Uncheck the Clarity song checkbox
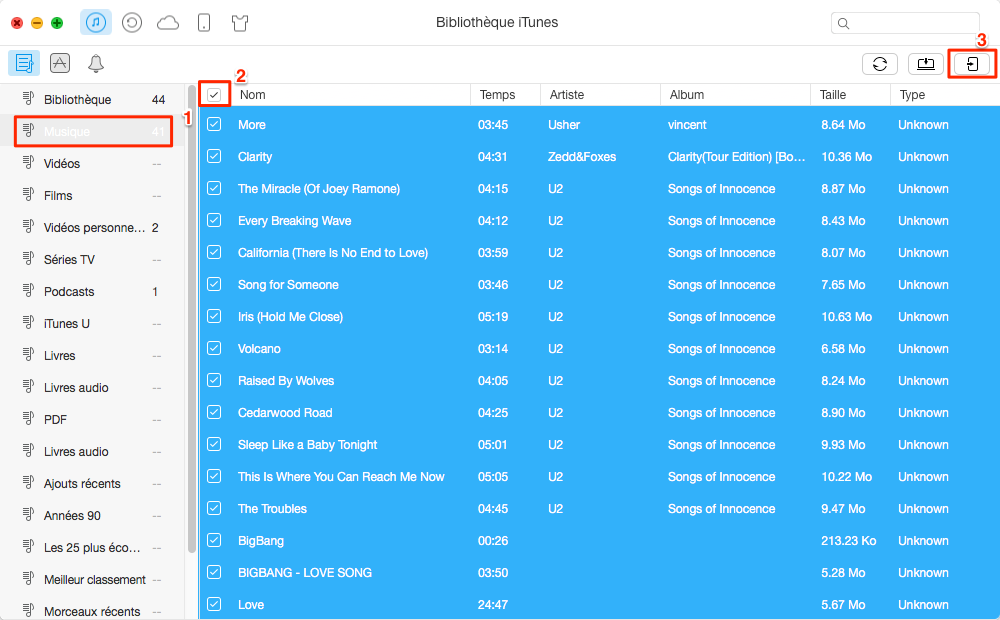 214,156
